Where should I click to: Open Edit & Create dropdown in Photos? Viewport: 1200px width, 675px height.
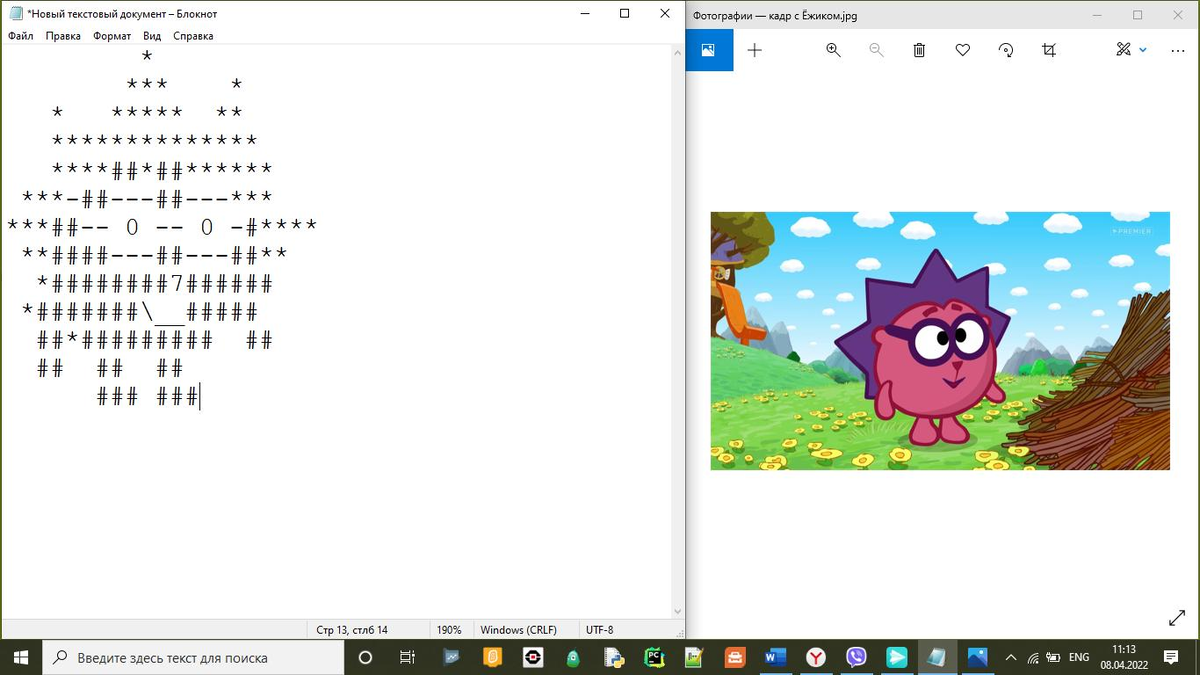(1131, 50)
